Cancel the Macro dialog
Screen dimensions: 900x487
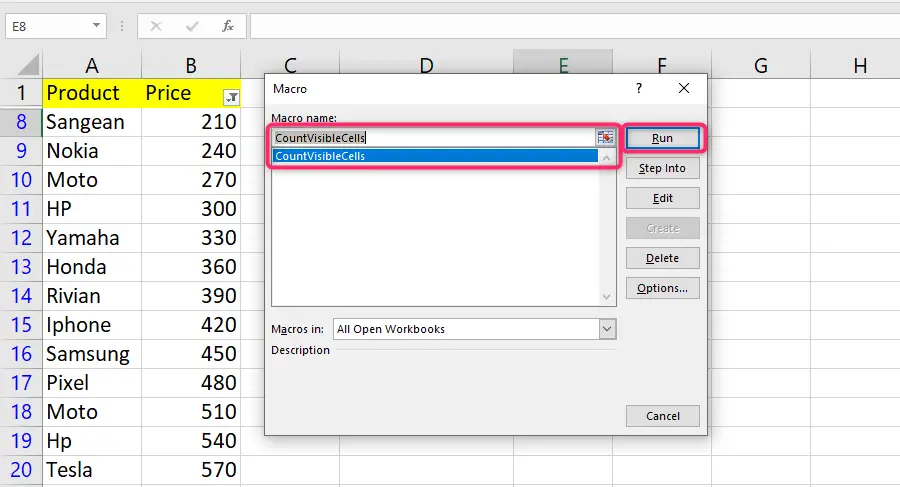pos(662,416)
